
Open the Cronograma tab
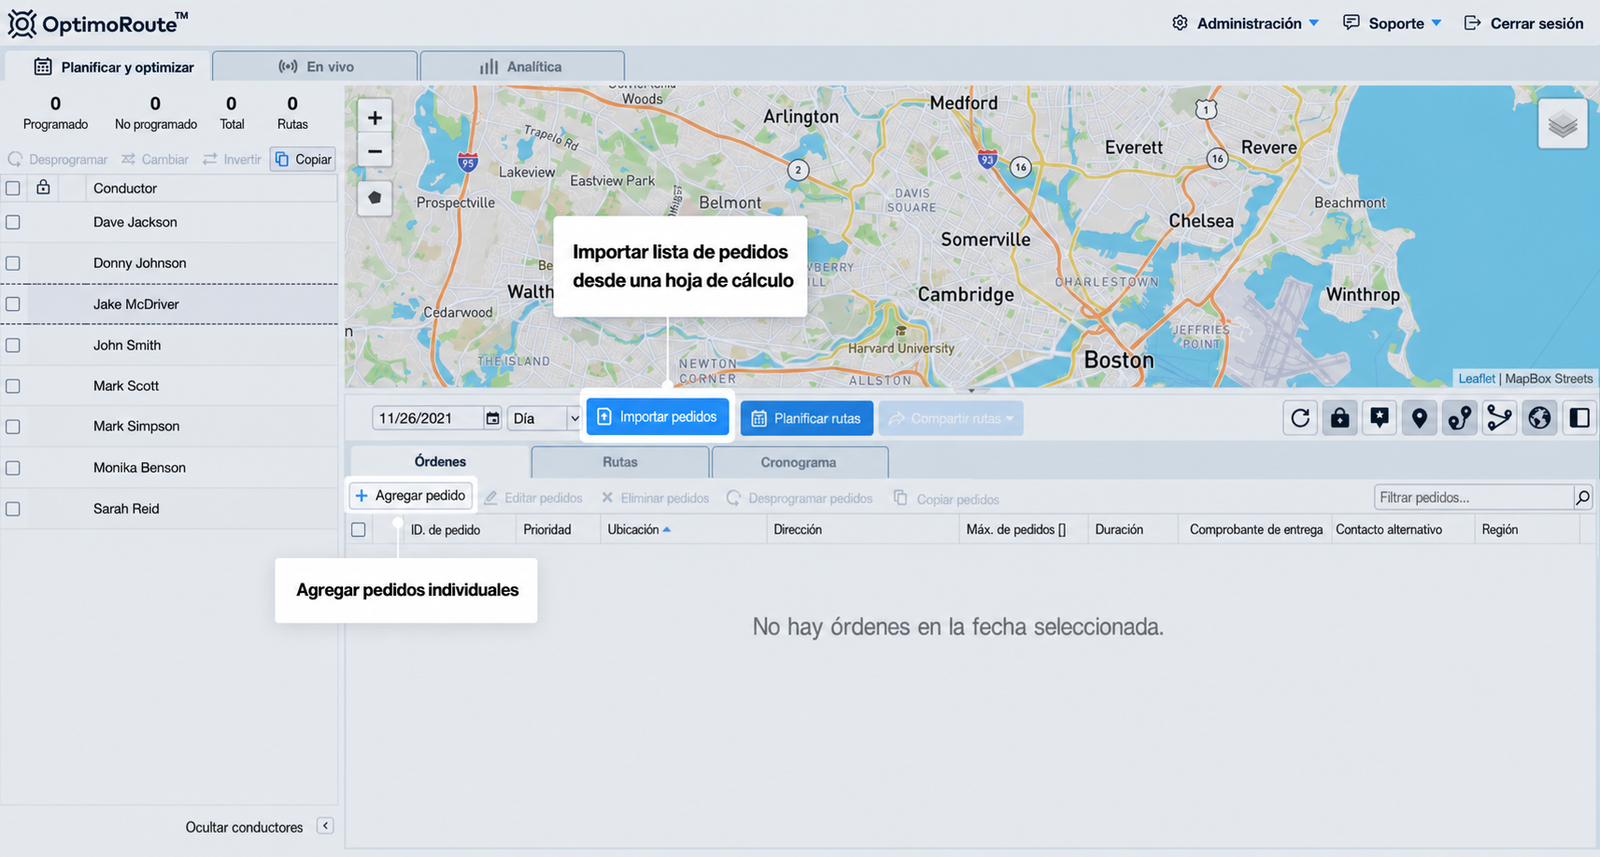(798, 462)
